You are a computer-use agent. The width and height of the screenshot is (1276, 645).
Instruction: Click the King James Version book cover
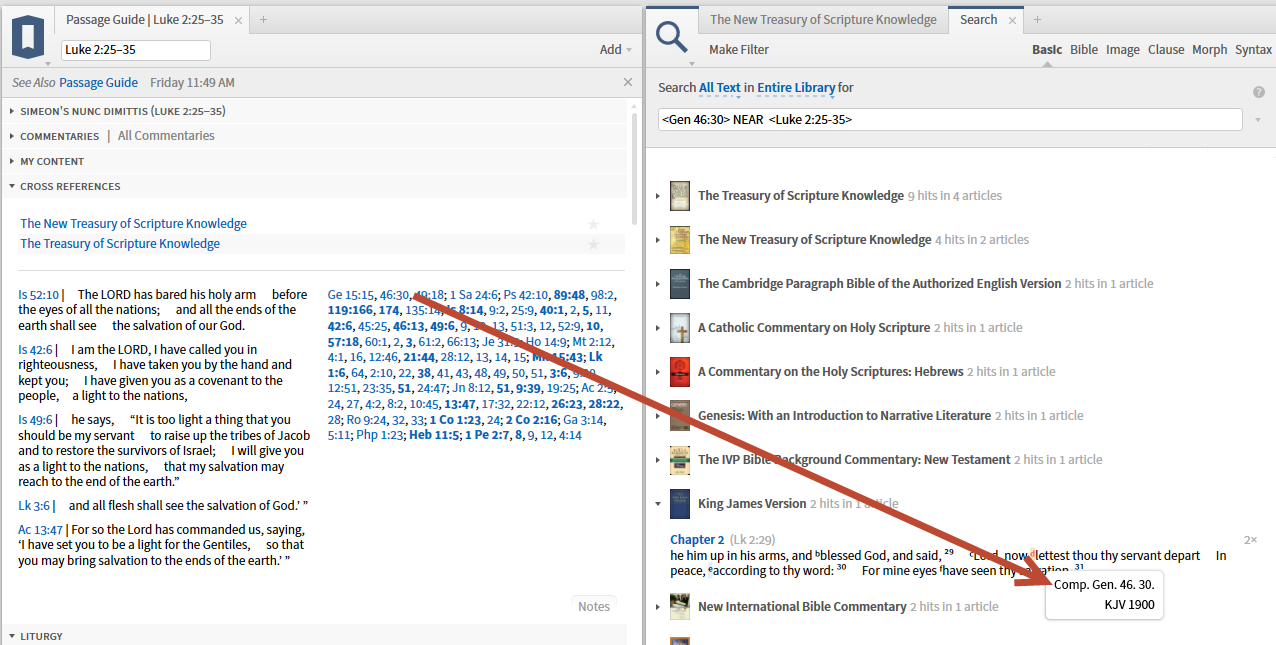click(x=680, y=503)
